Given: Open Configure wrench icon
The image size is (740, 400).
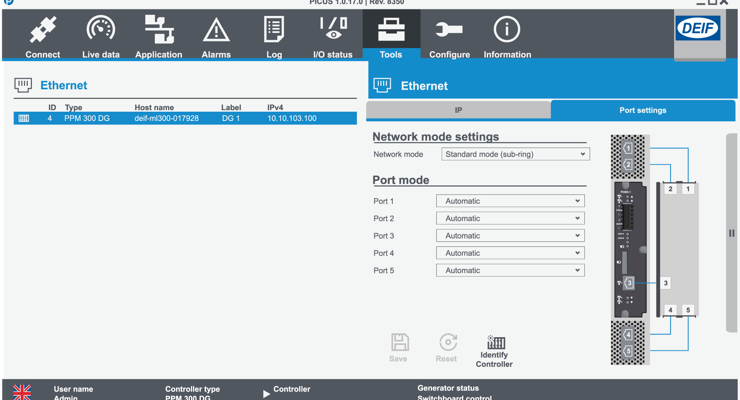Looking at the screenshot, I should [449, 33].
